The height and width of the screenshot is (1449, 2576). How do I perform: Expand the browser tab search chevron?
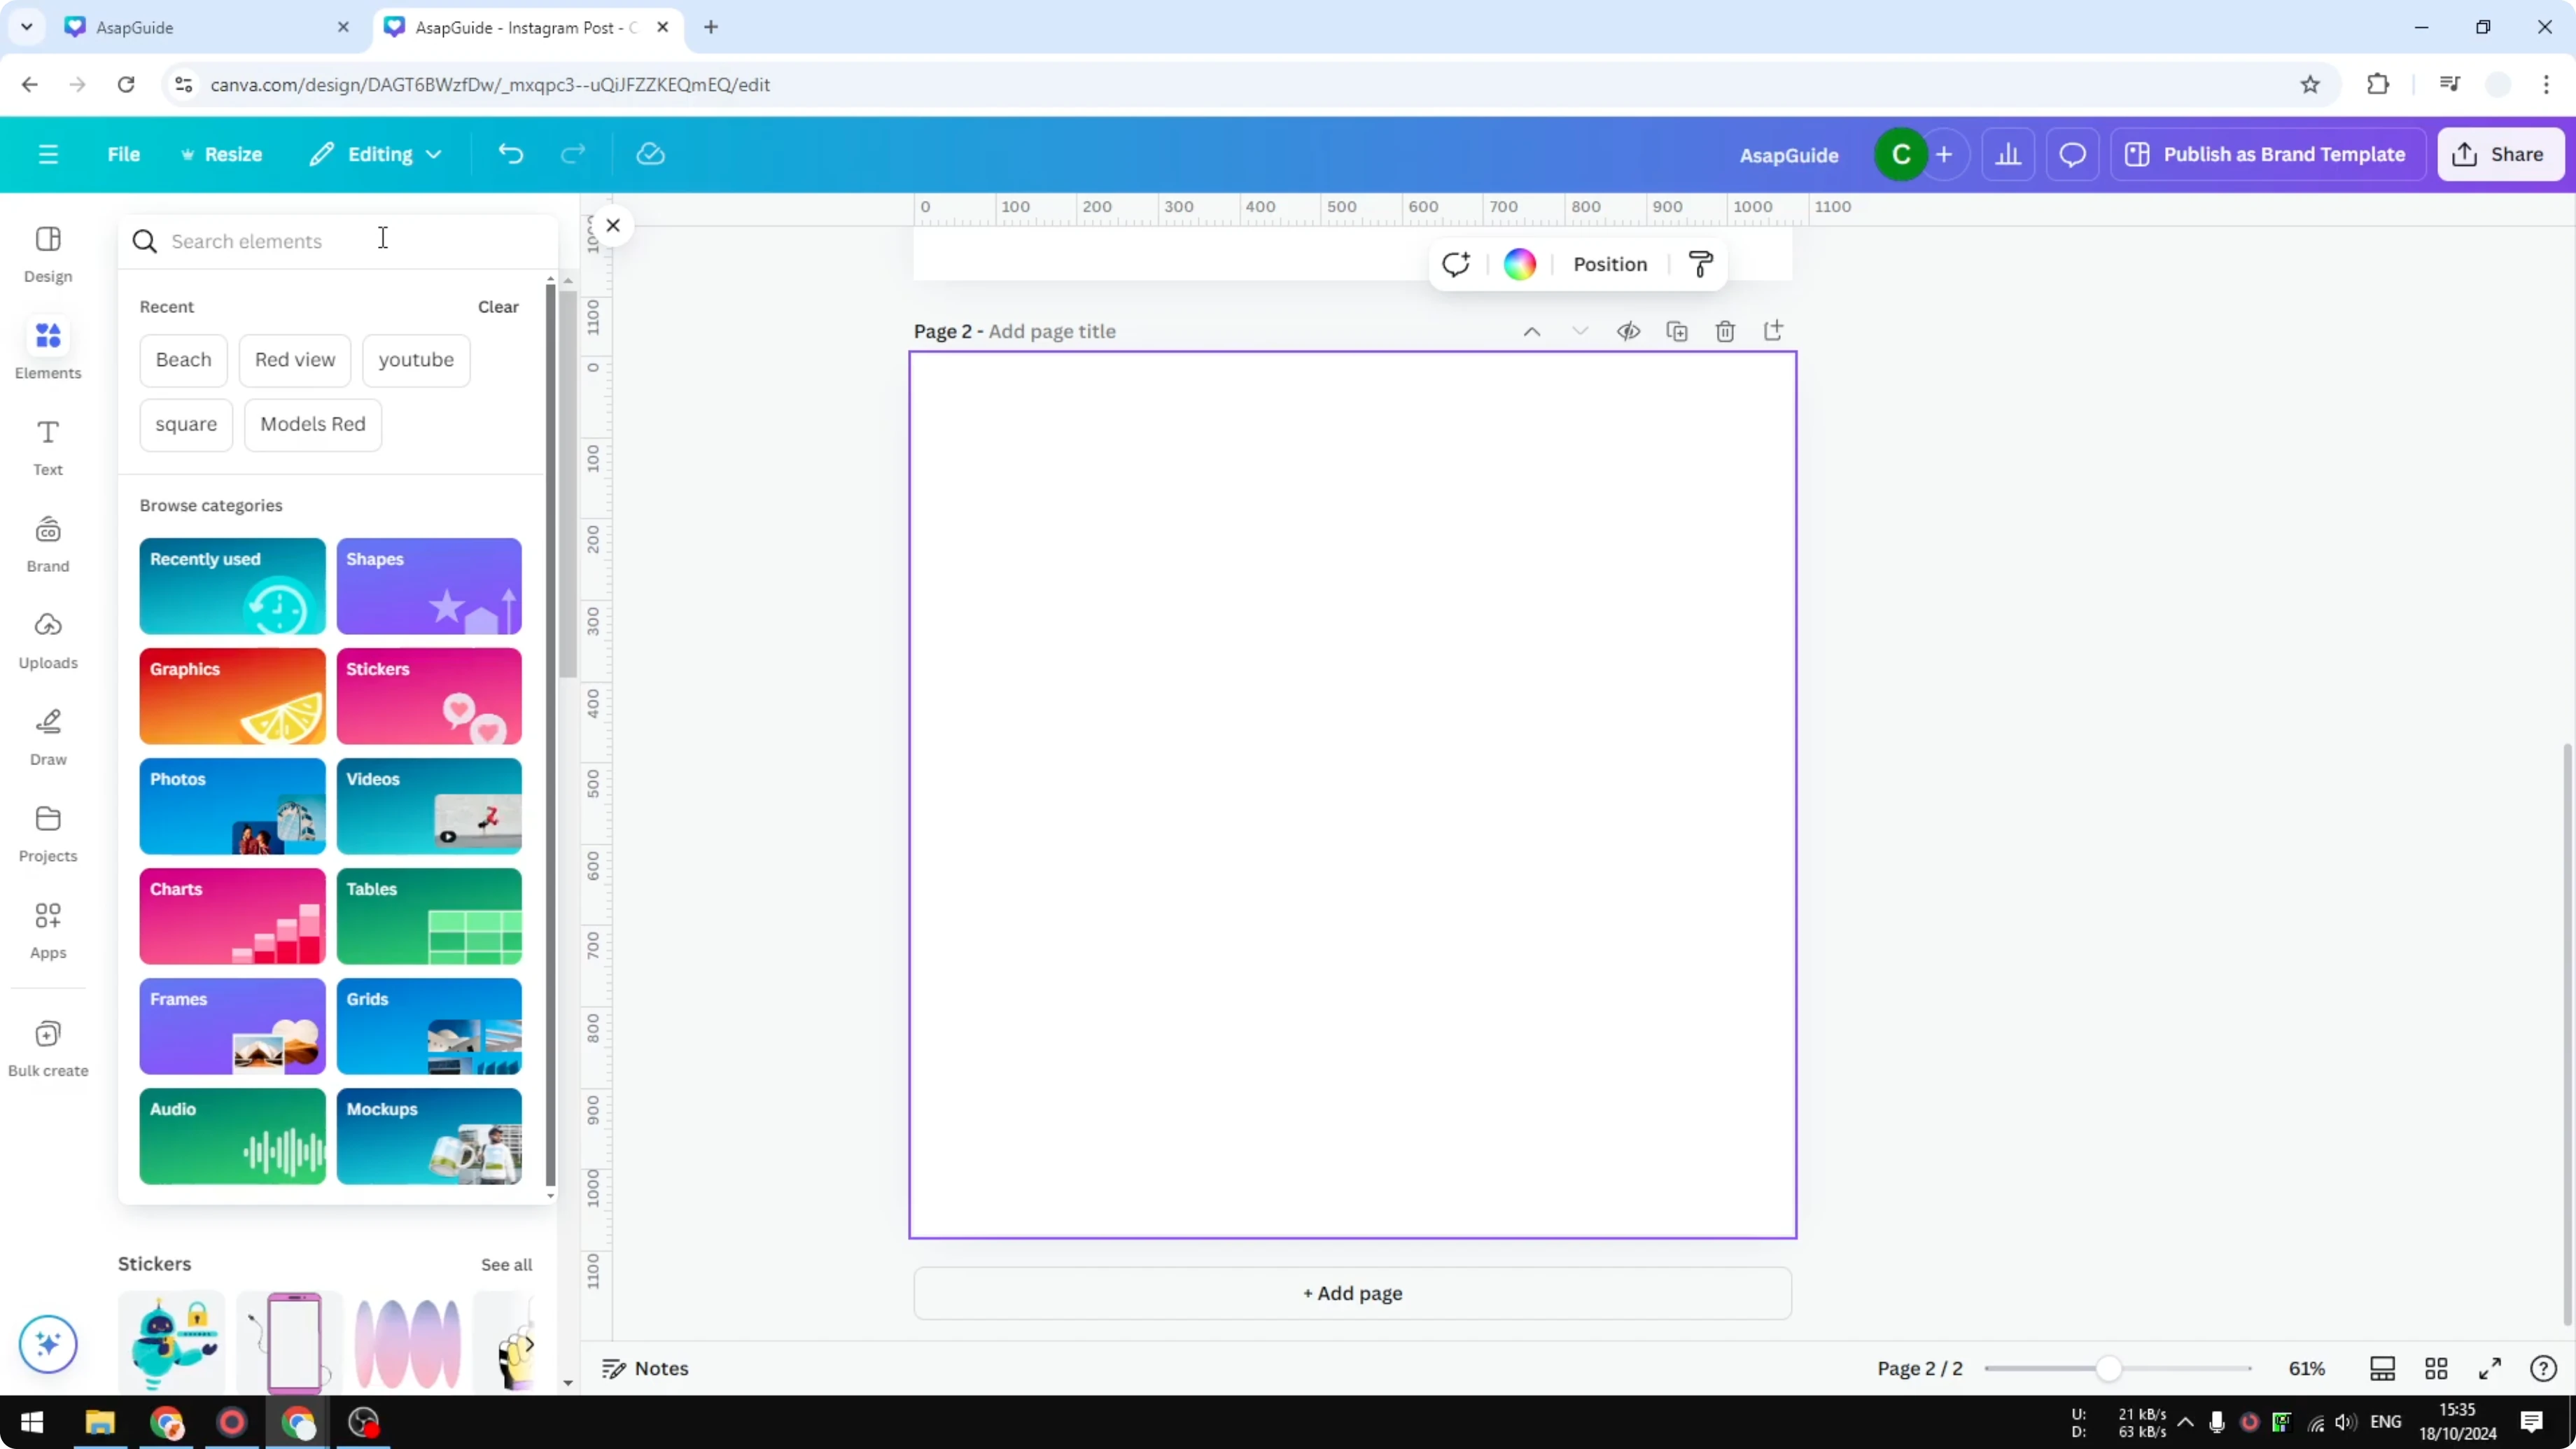click(26, 27)
